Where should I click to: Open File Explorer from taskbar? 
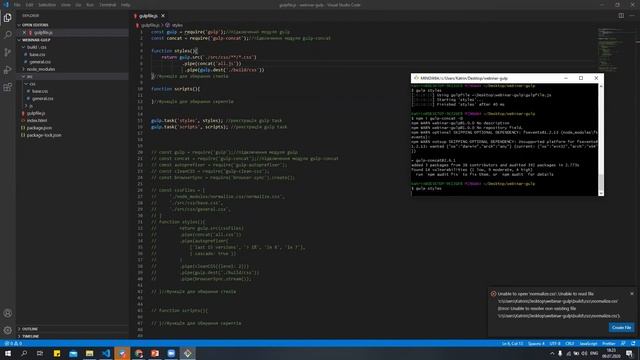tap(89, 353)
